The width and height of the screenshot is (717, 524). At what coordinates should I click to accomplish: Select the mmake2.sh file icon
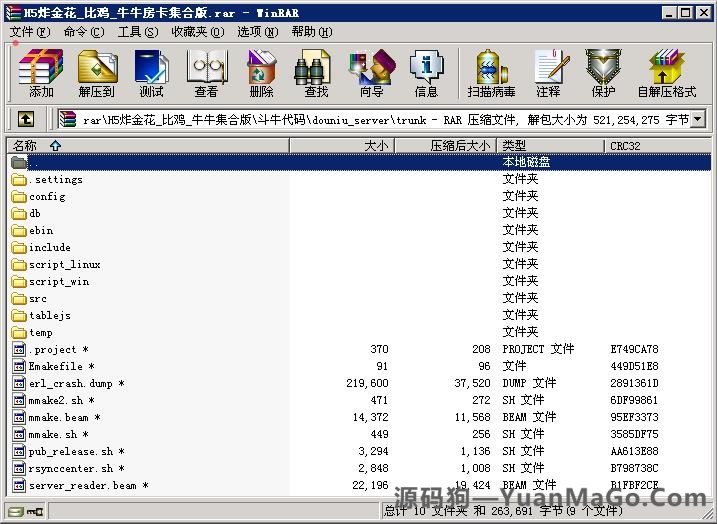[19, 401]
